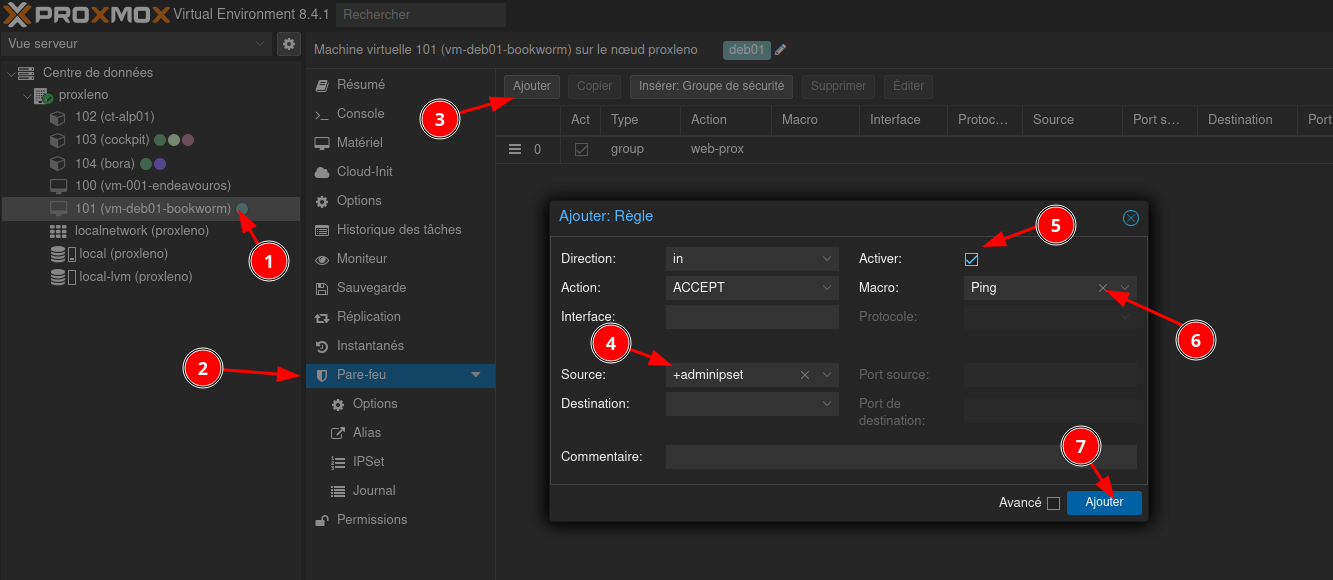Clear the +adminipset source with X icon

[x=805, y=375]
